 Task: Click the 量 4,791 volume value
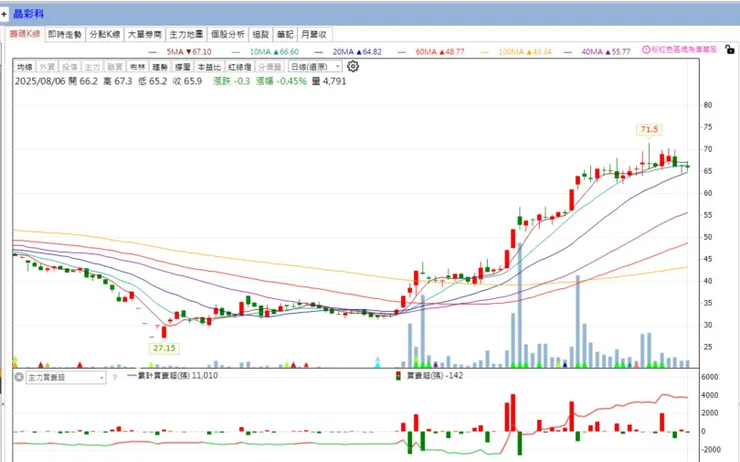pos(329,81)
